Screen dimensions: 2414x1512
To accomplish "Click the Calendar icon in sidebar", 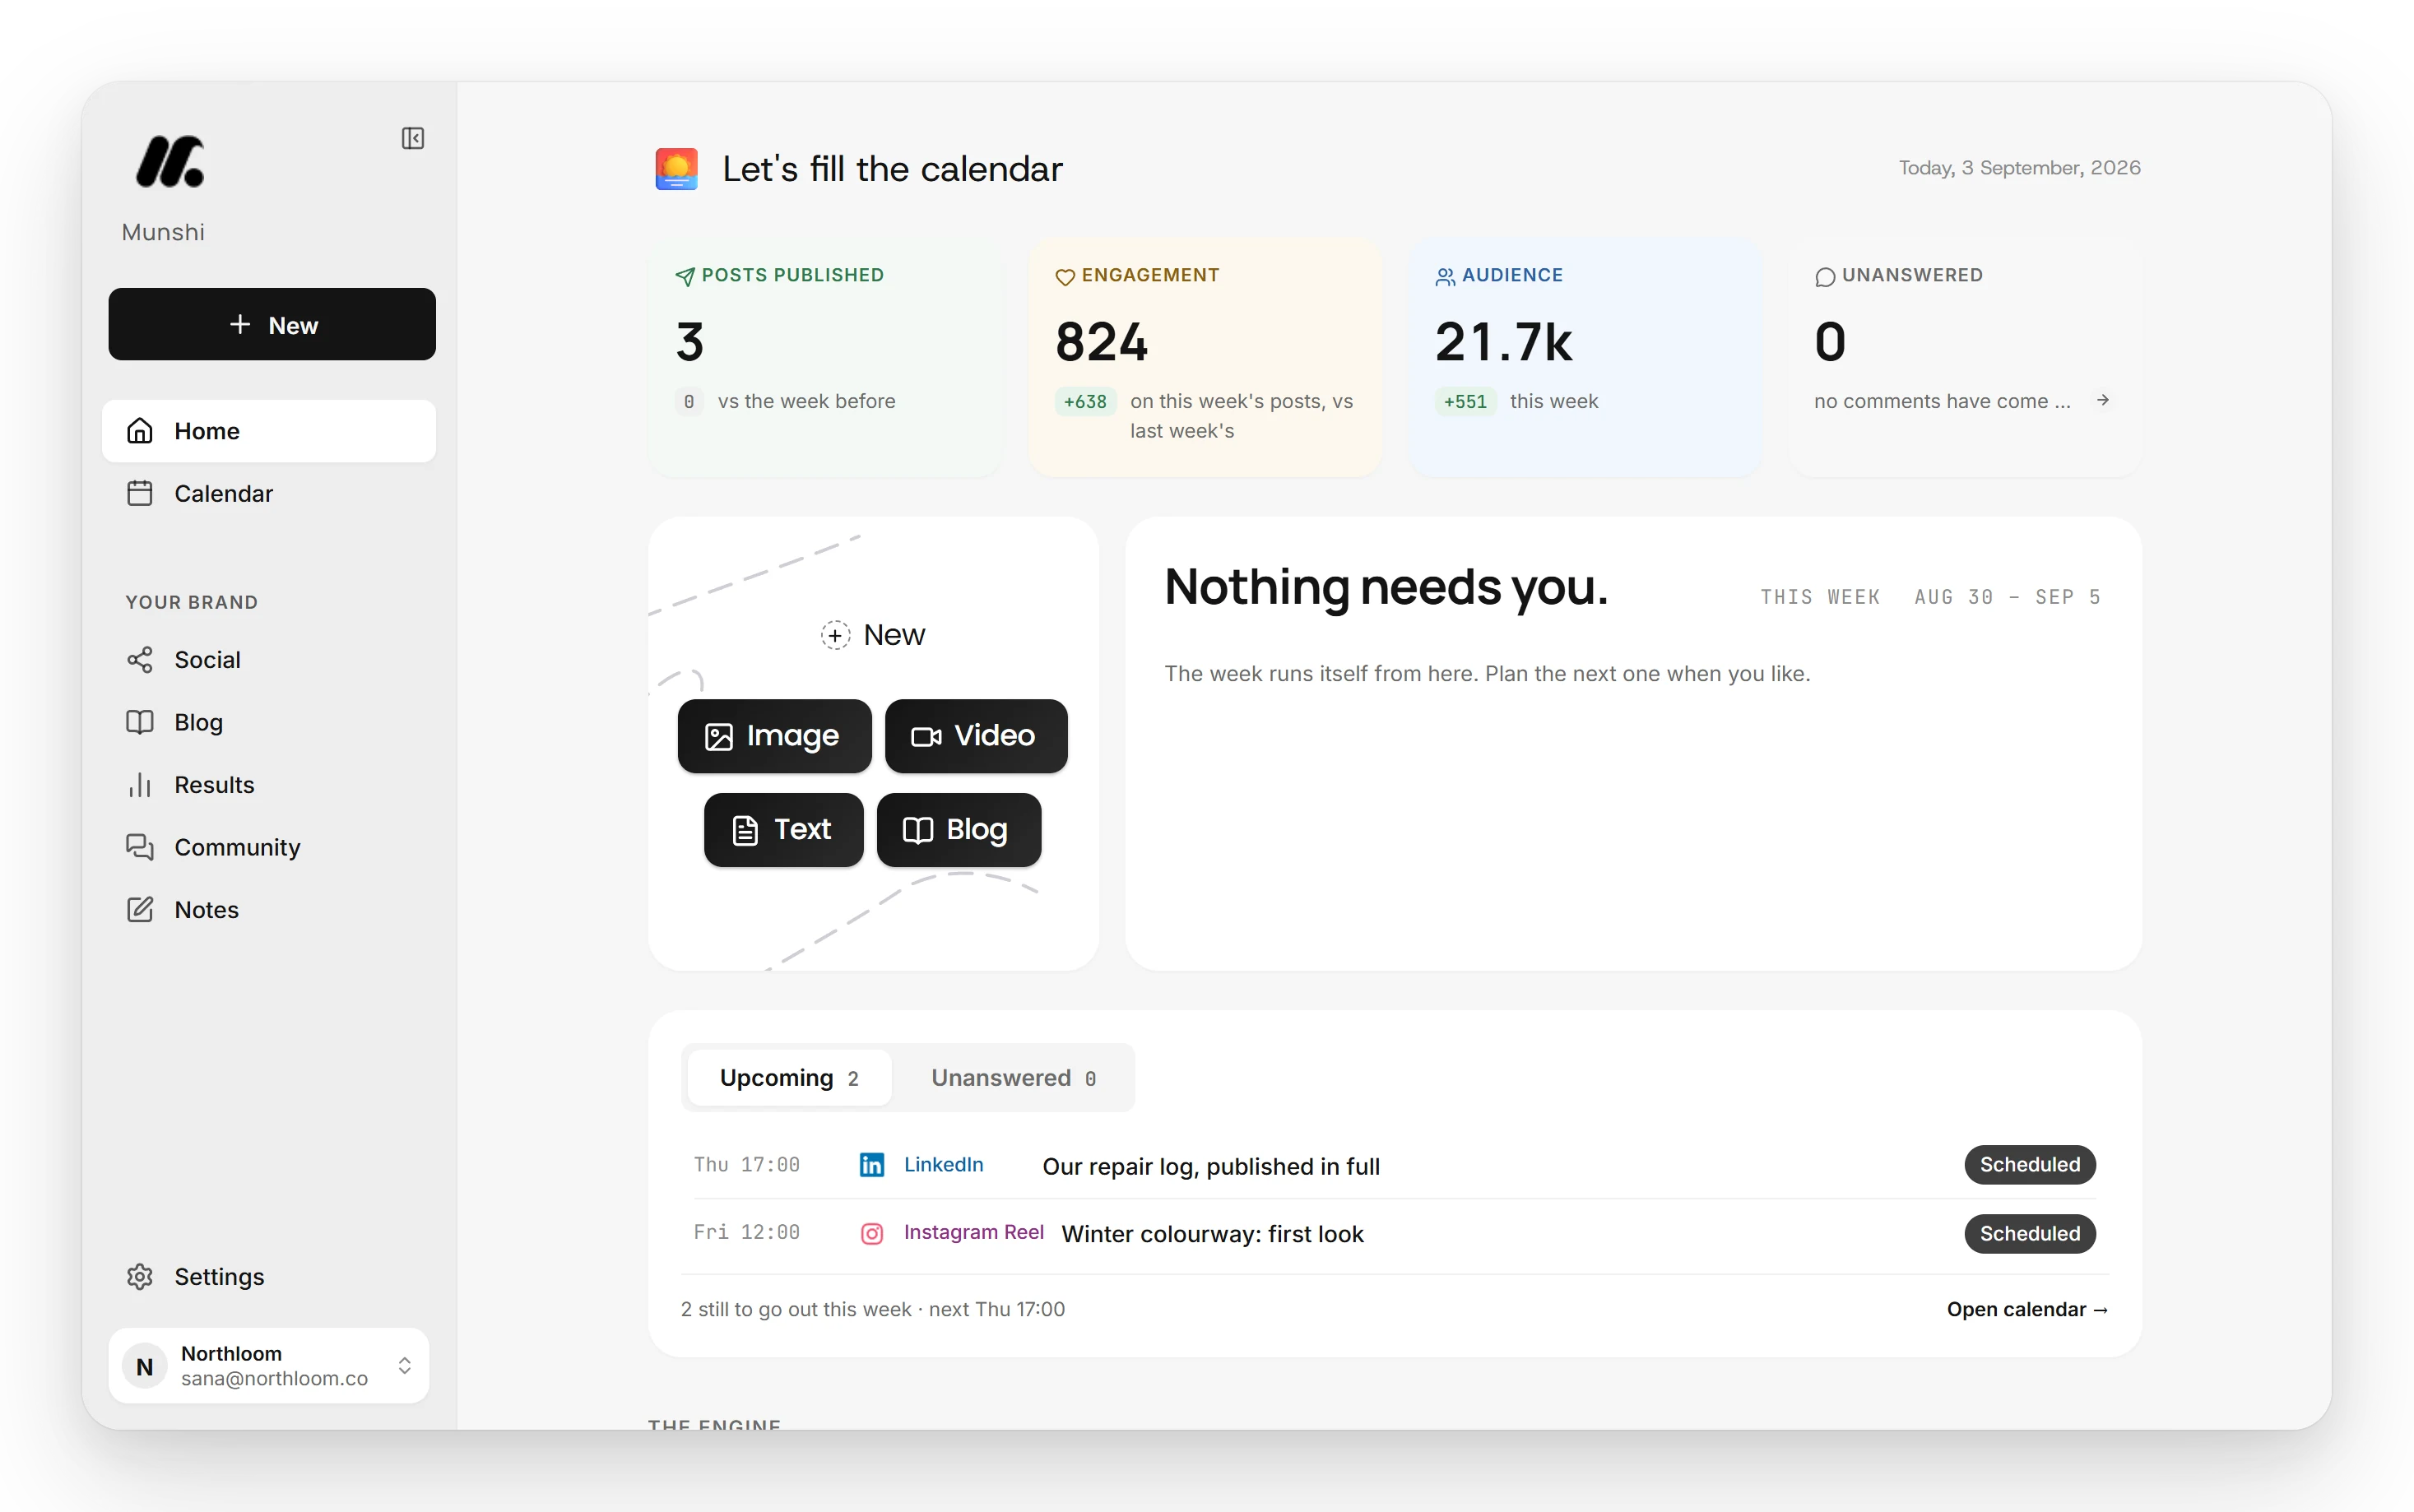I will click(x=140, y=493).
